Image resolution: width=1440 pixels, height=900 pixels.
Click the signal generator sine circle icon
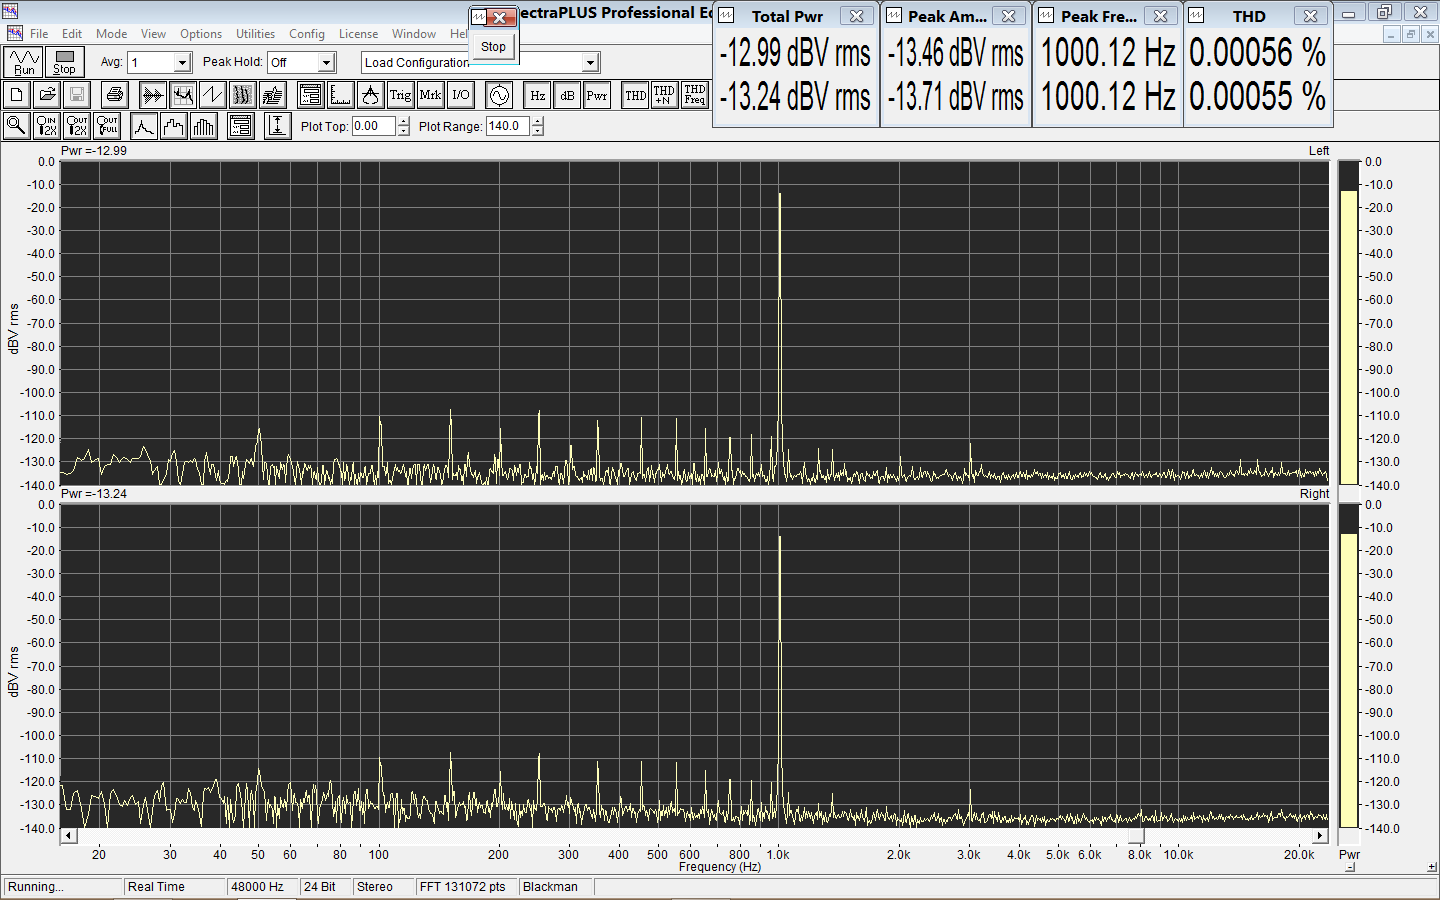pos(499,95)
